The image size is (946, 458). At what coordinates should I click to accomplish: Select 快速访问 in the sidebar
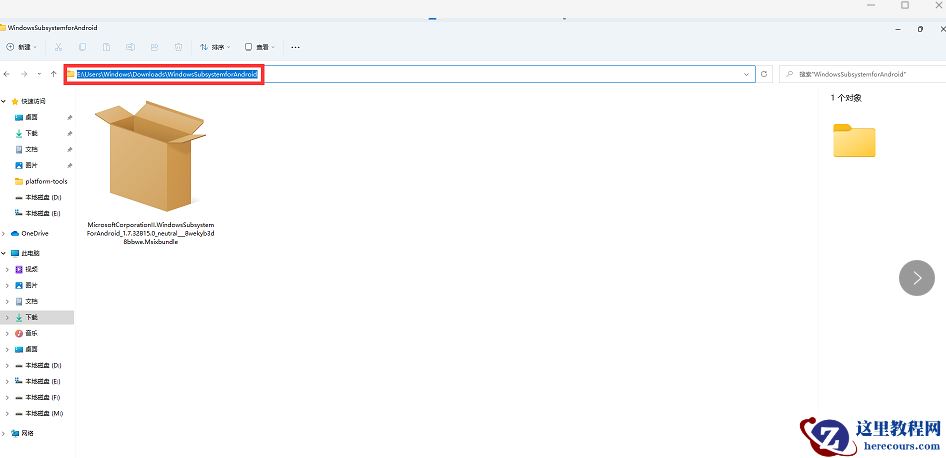click(28, 101)
